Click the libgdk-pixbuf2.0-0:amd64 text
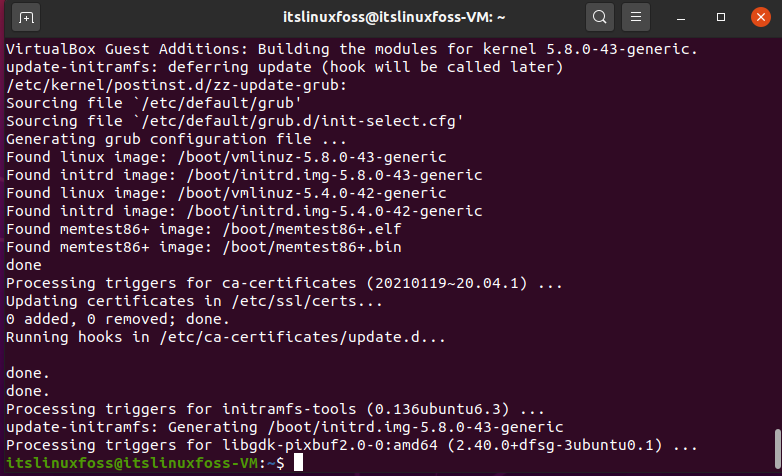Screen dimensions: 782x476 pyautogui.click(x=330, y=445)
